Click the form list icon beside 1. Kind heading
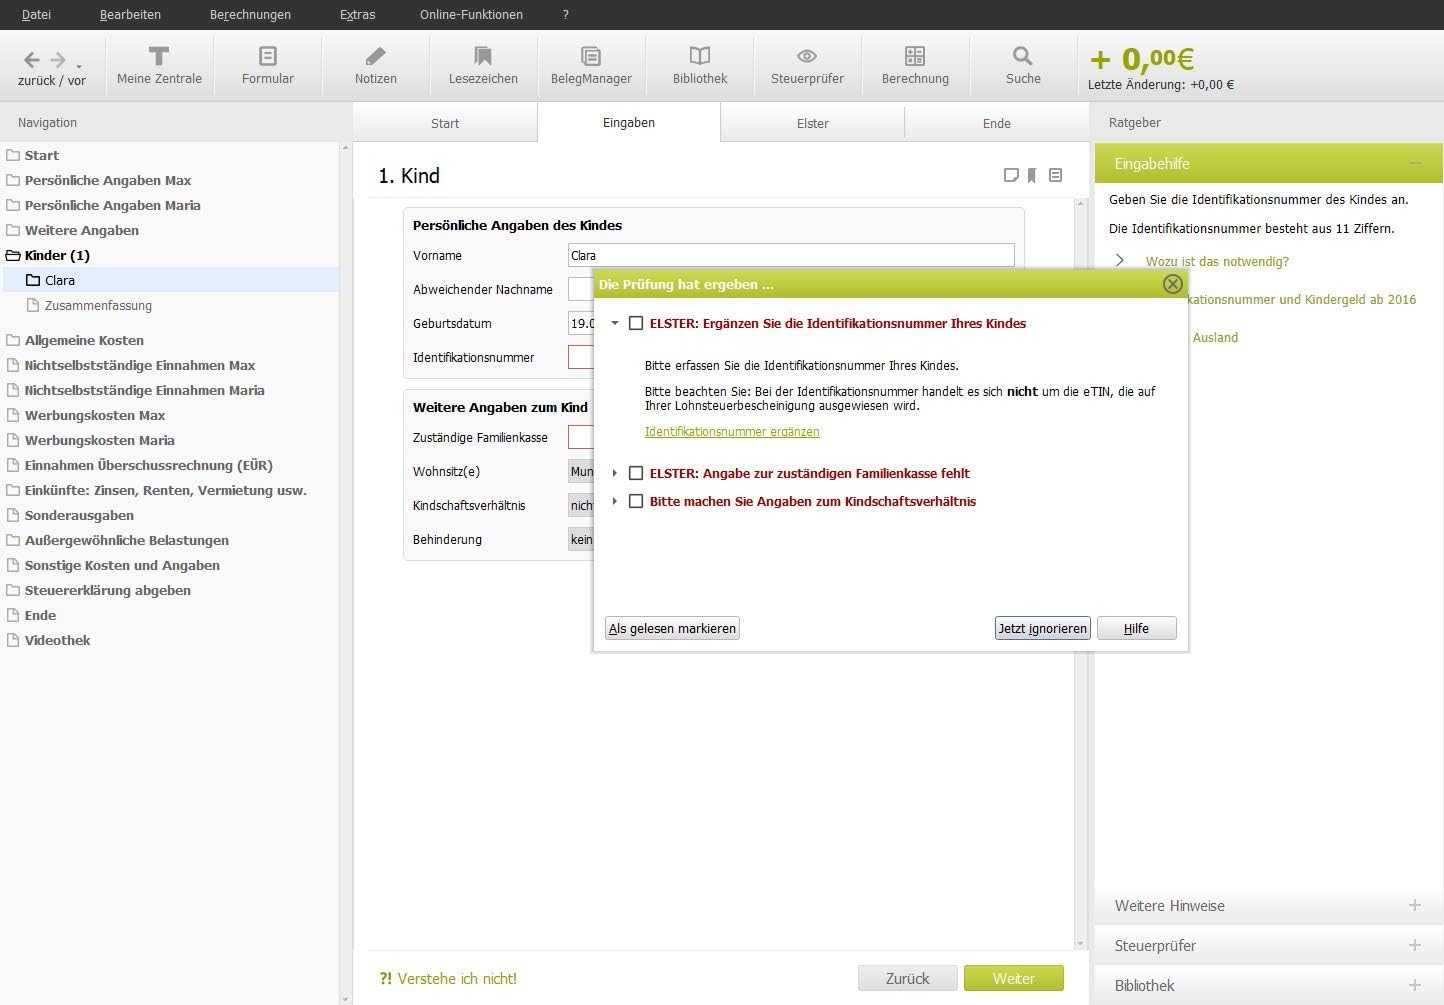The image size is (1444, 1005). coord(1055,175)
